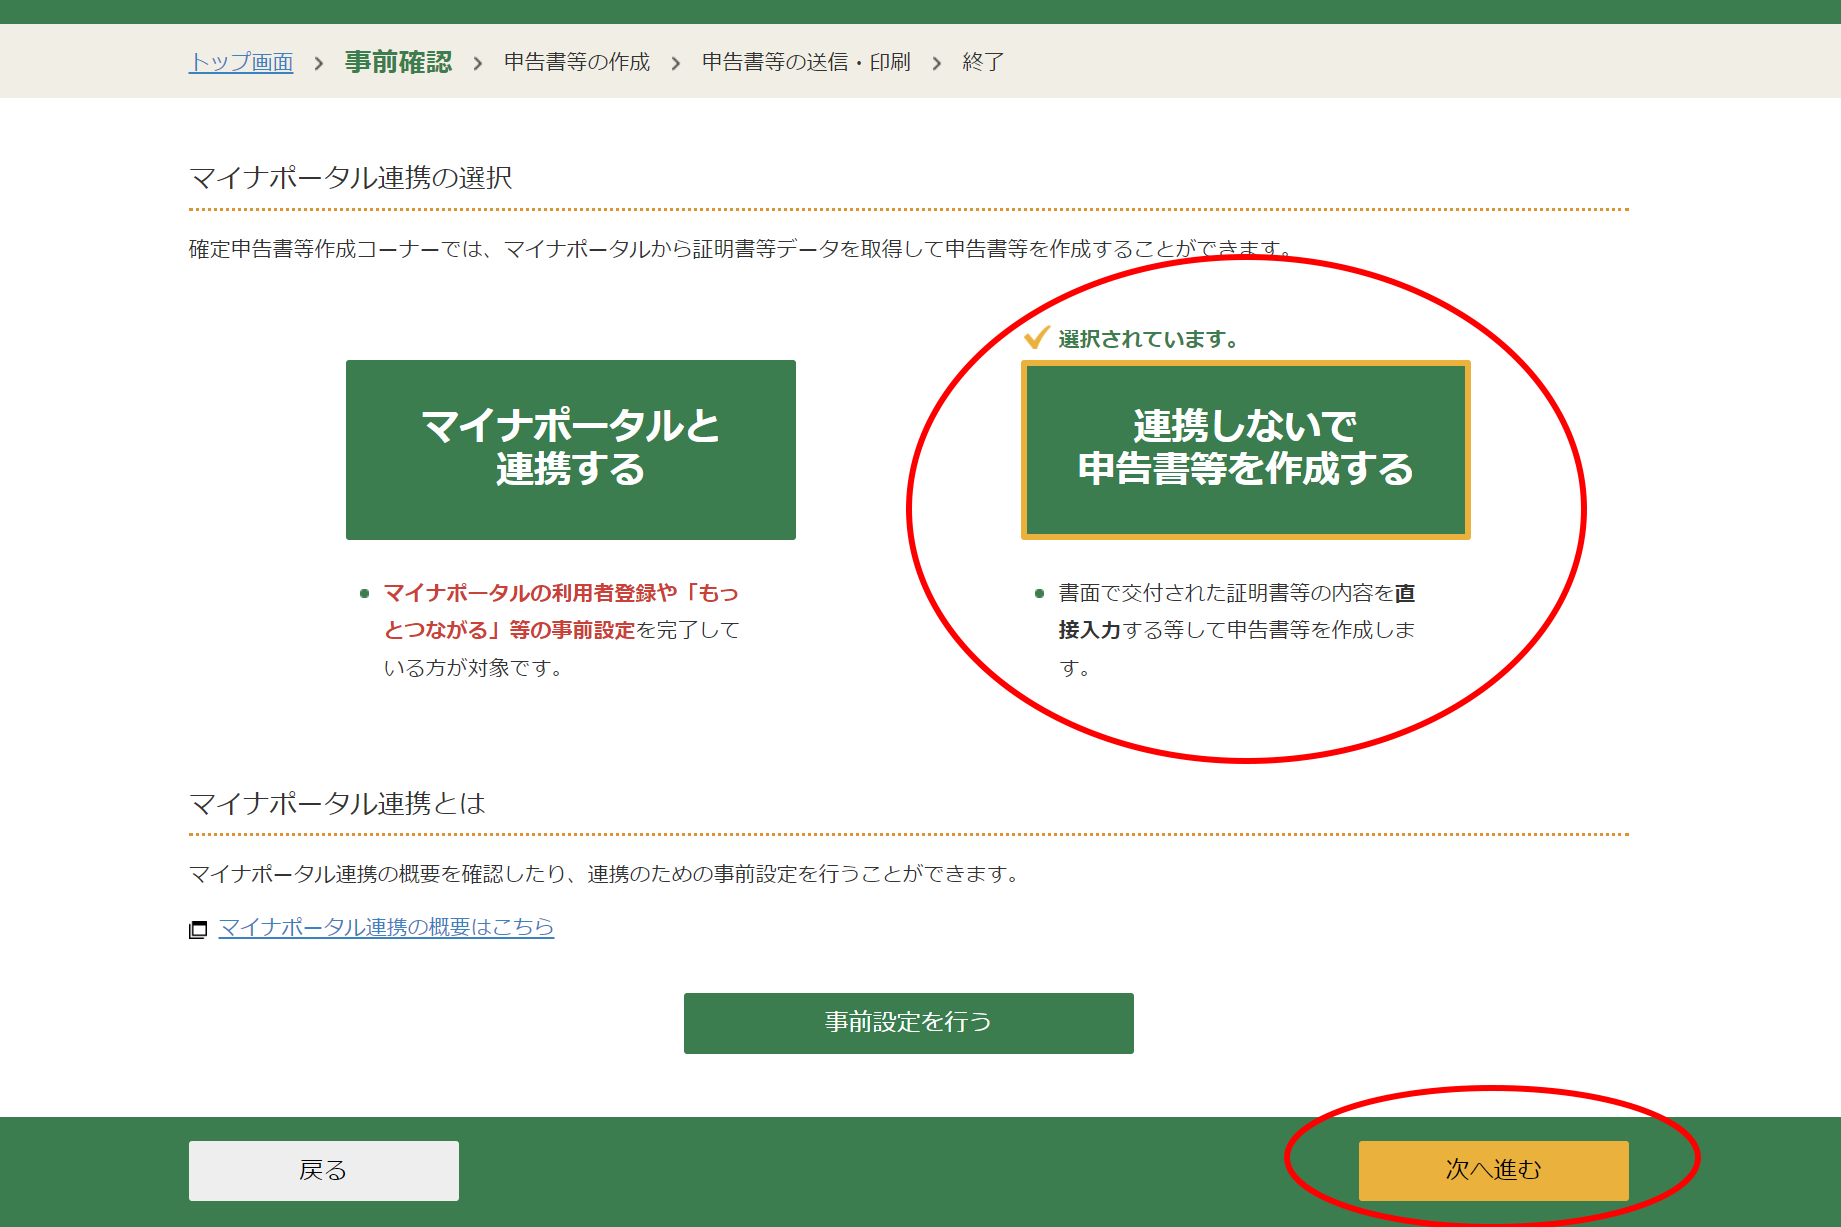Click the red マイナポータルの利用者登録 bullet text
The image size is (1841, 1227).
pos(560,611)
